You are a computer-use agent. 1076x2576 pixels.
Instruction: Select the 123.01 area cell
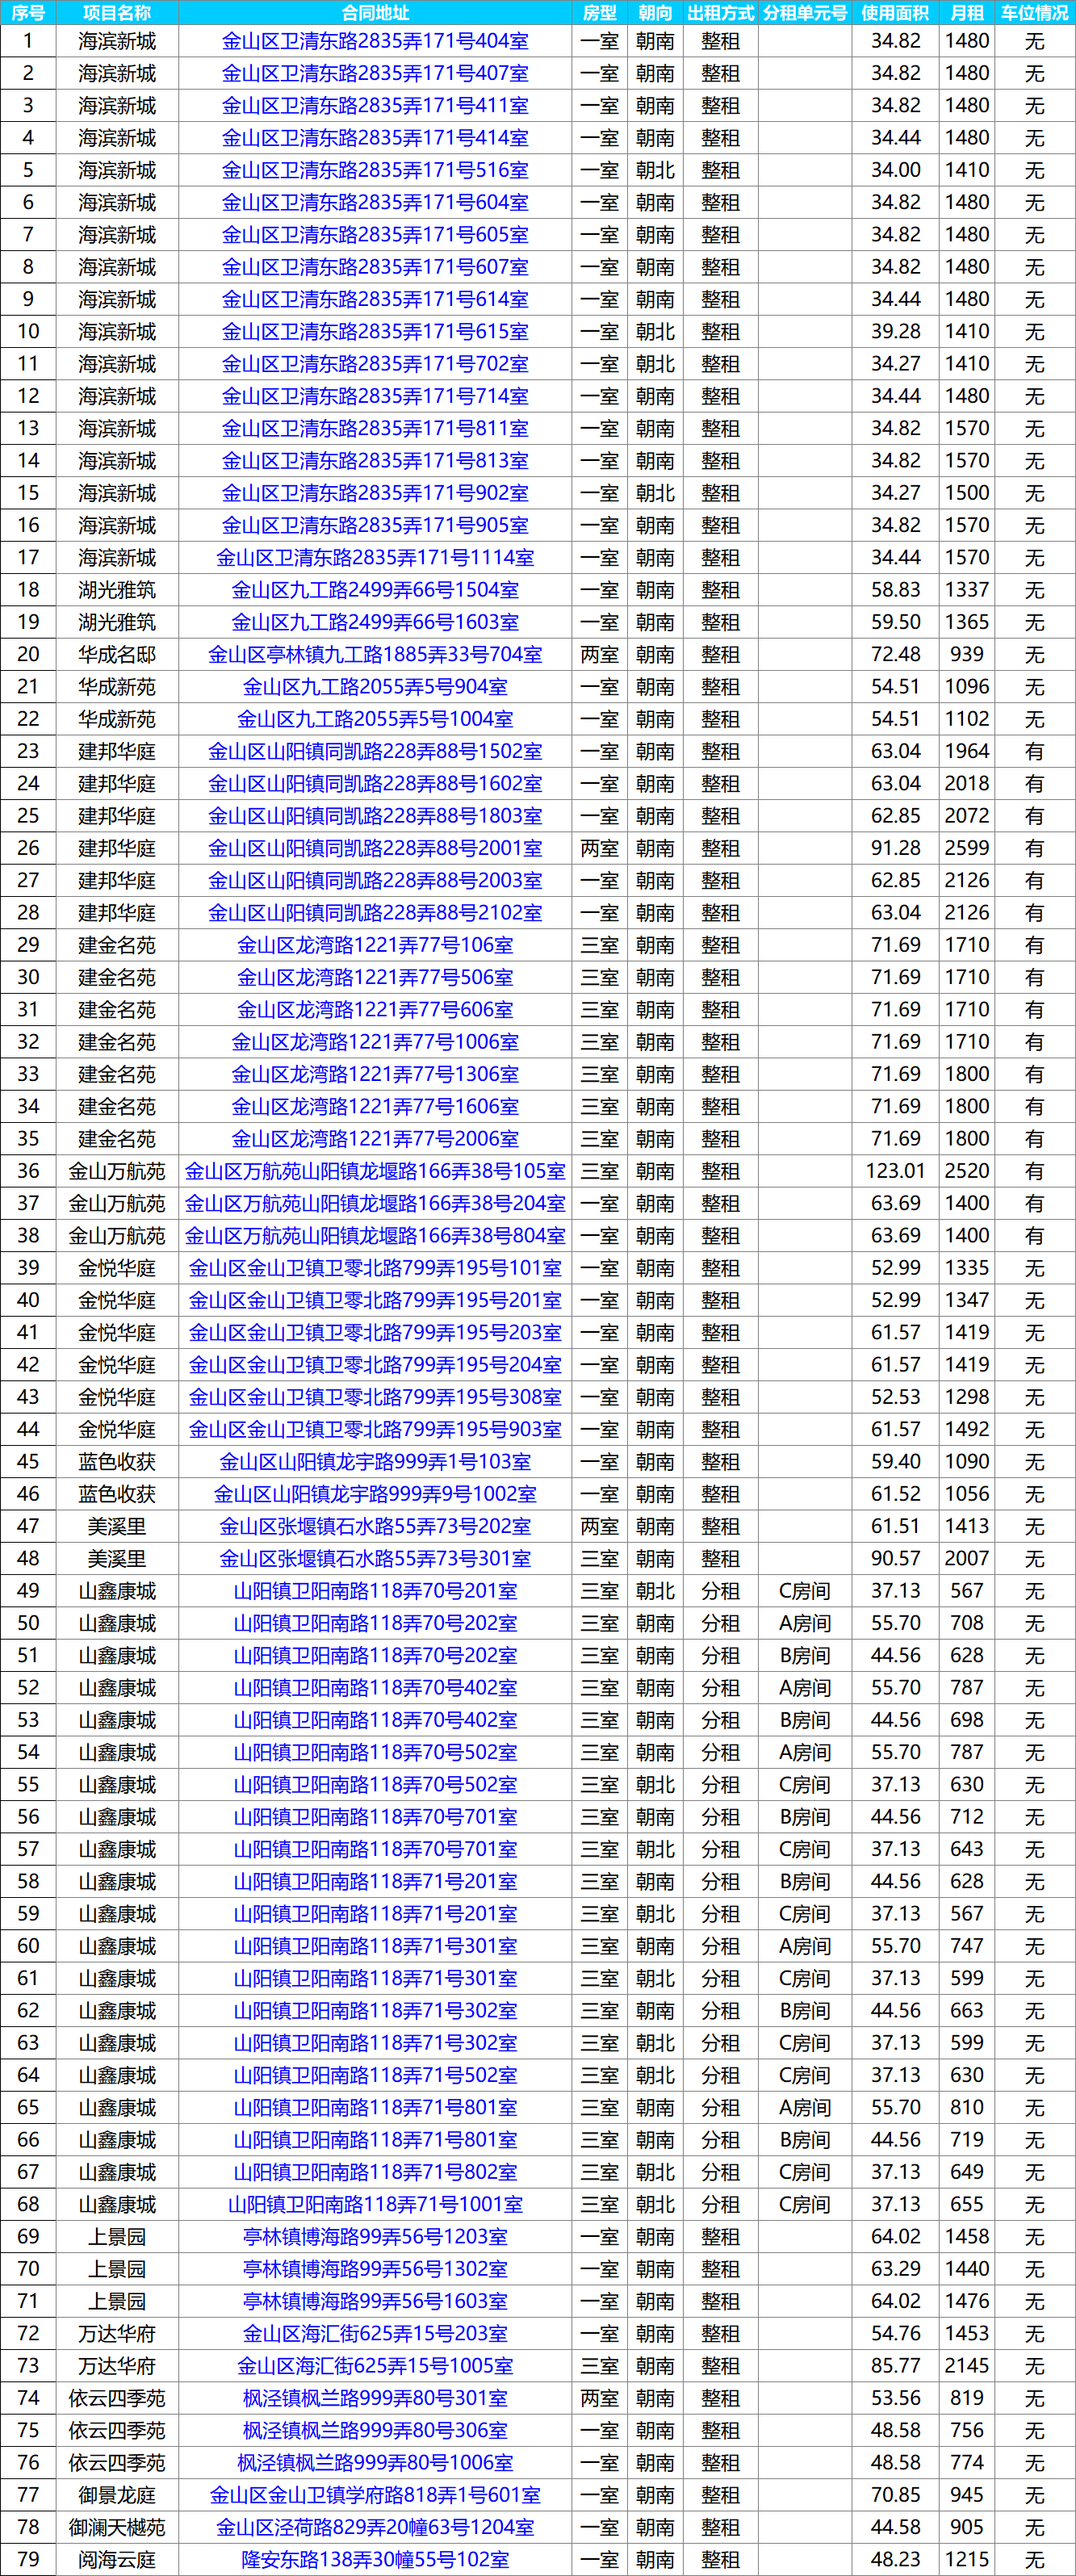(894, 1172)
